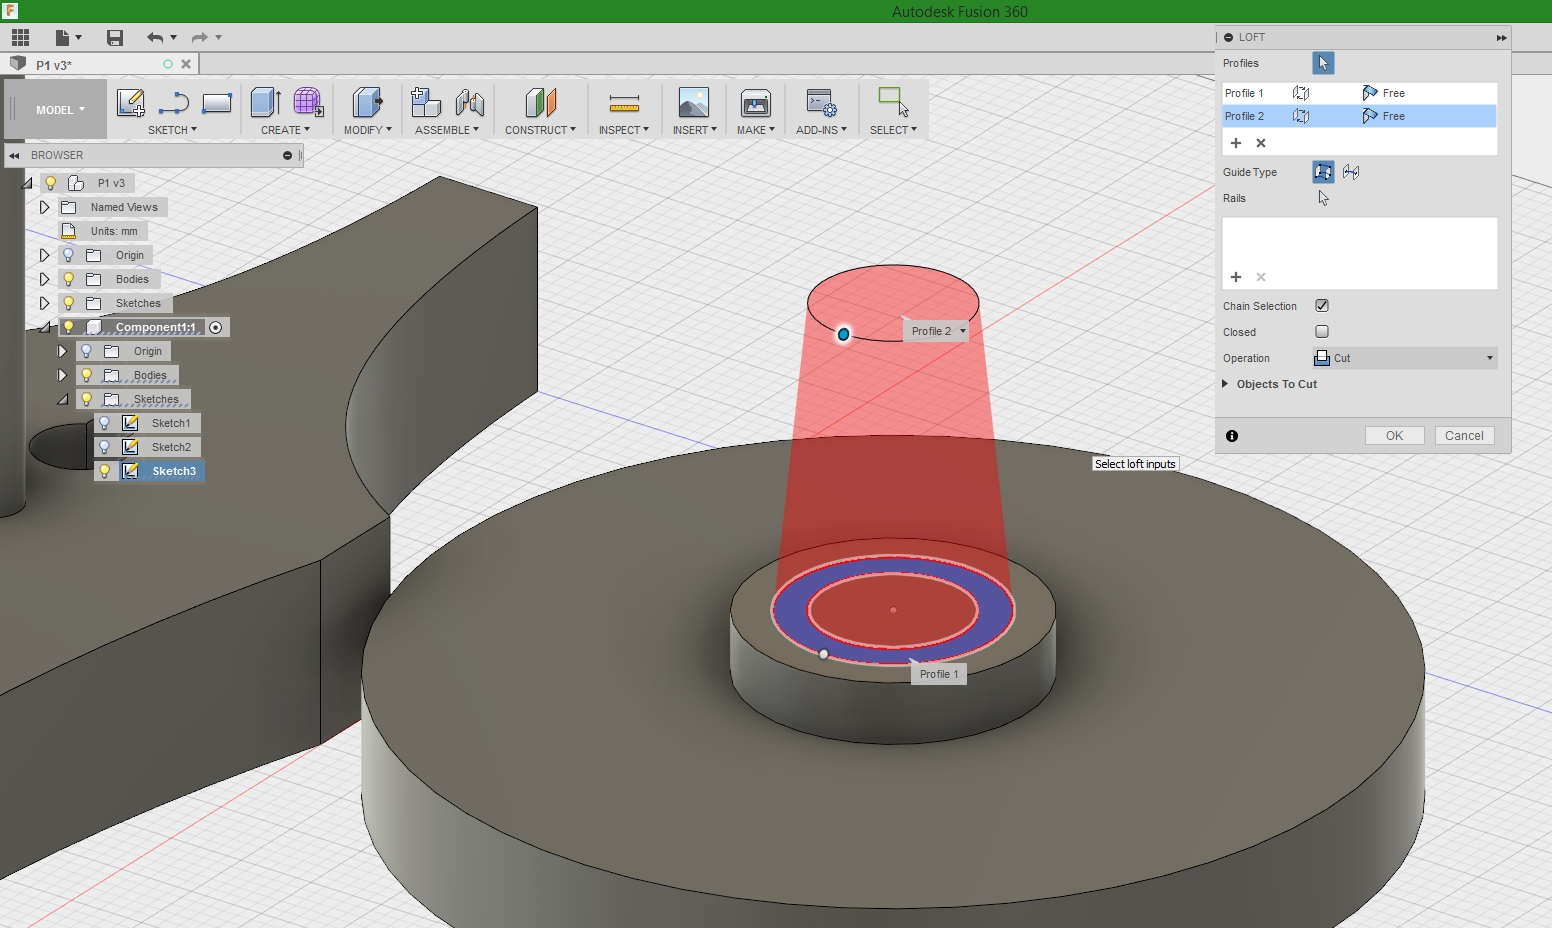Image resolution: width=1552 pixels, height=928 pixels.
Task: Toggle Chain Selection checkbox
Action: [1322, 306]
